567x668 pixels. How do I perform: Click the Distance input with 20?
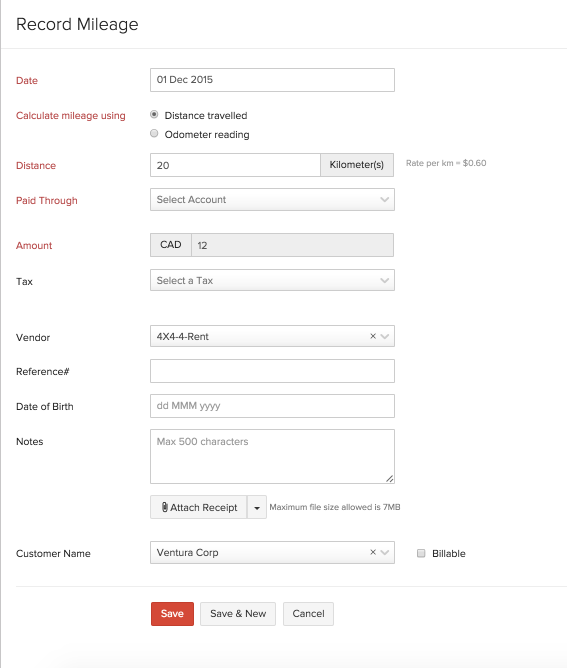tap(235, 165)
